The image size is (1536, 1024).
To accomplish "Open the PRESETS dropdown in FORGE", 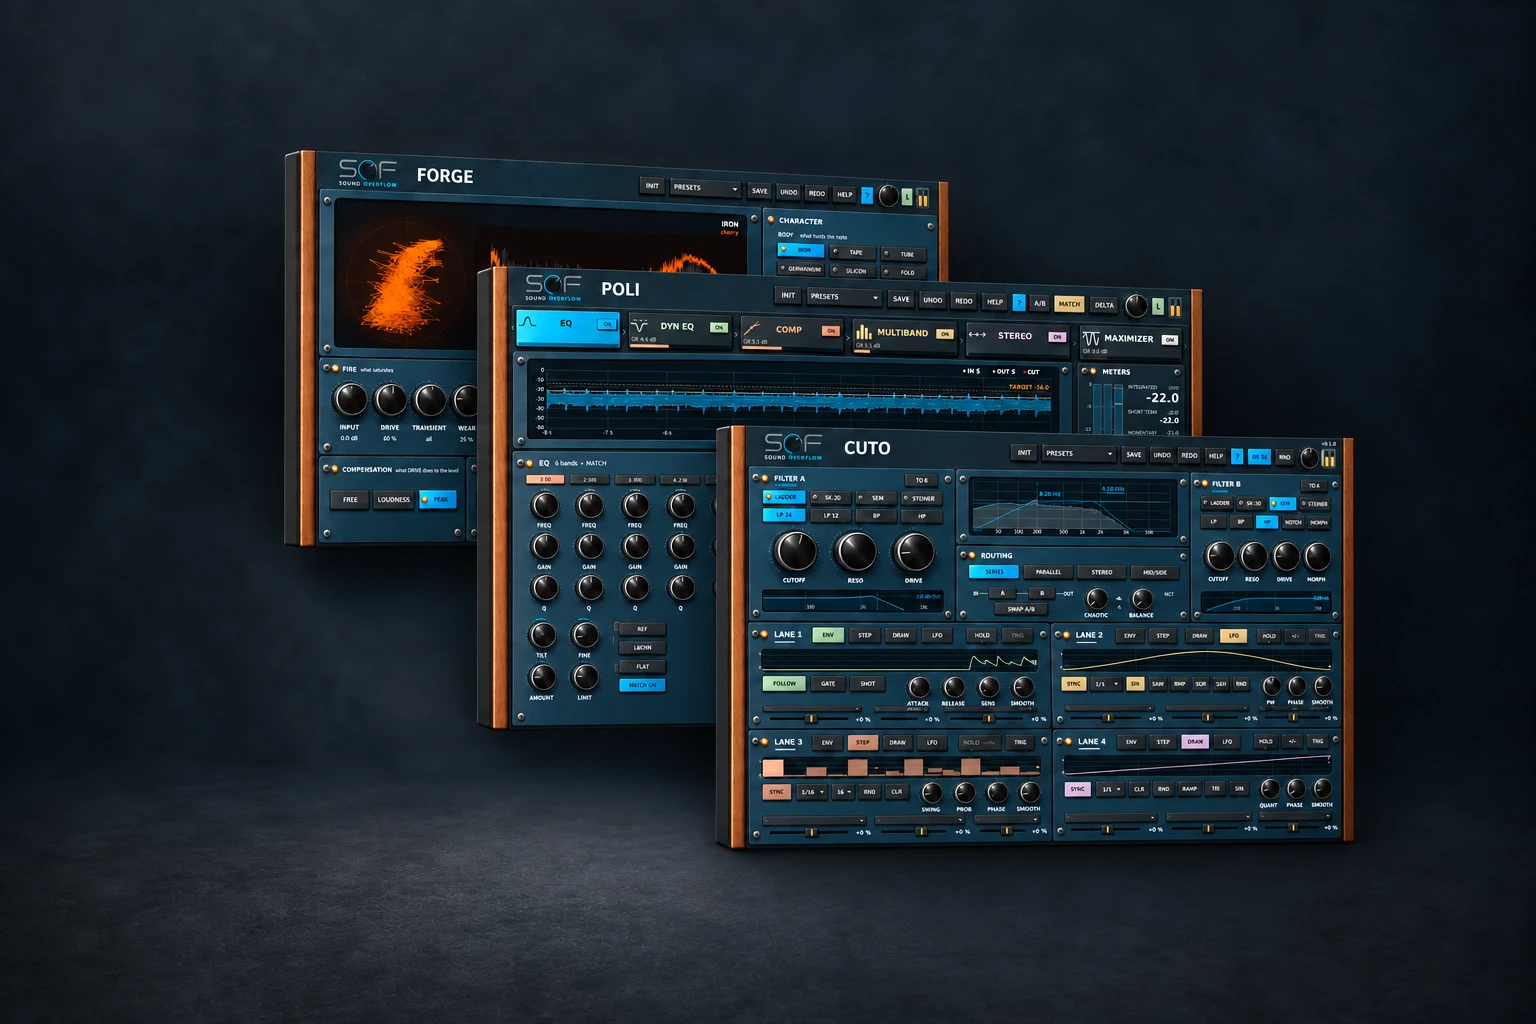I will 705,187.
